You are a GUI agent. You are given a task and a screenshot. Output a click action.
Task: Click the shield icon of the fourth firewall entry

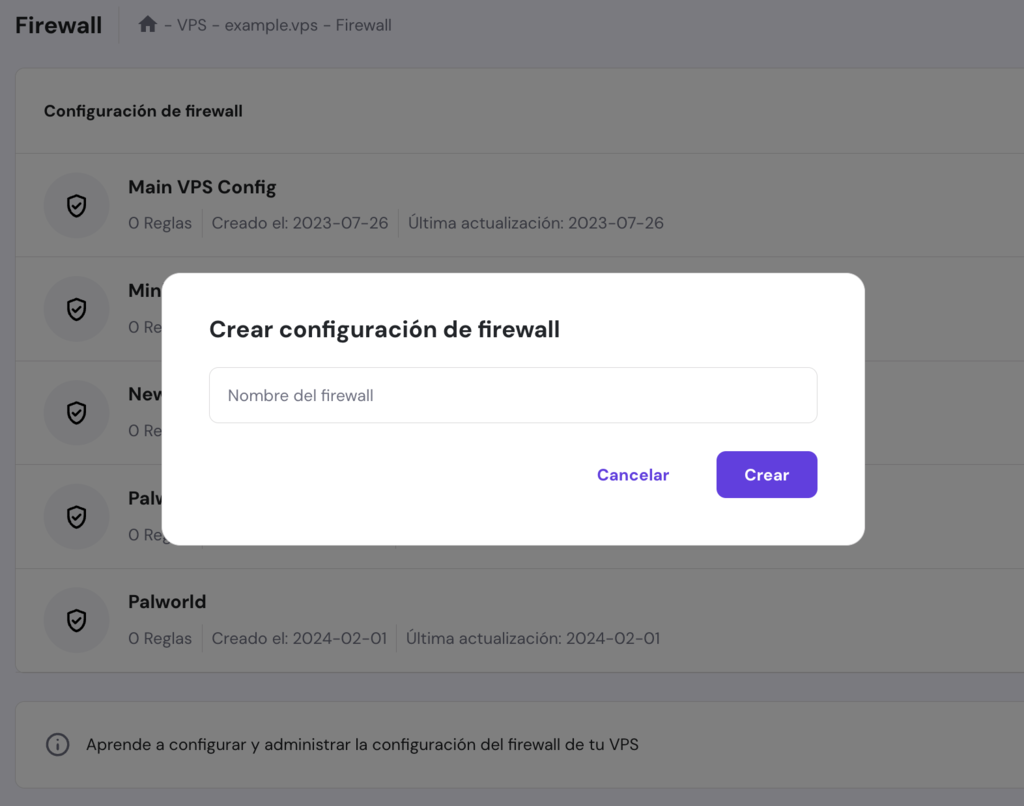click(77, 517)
